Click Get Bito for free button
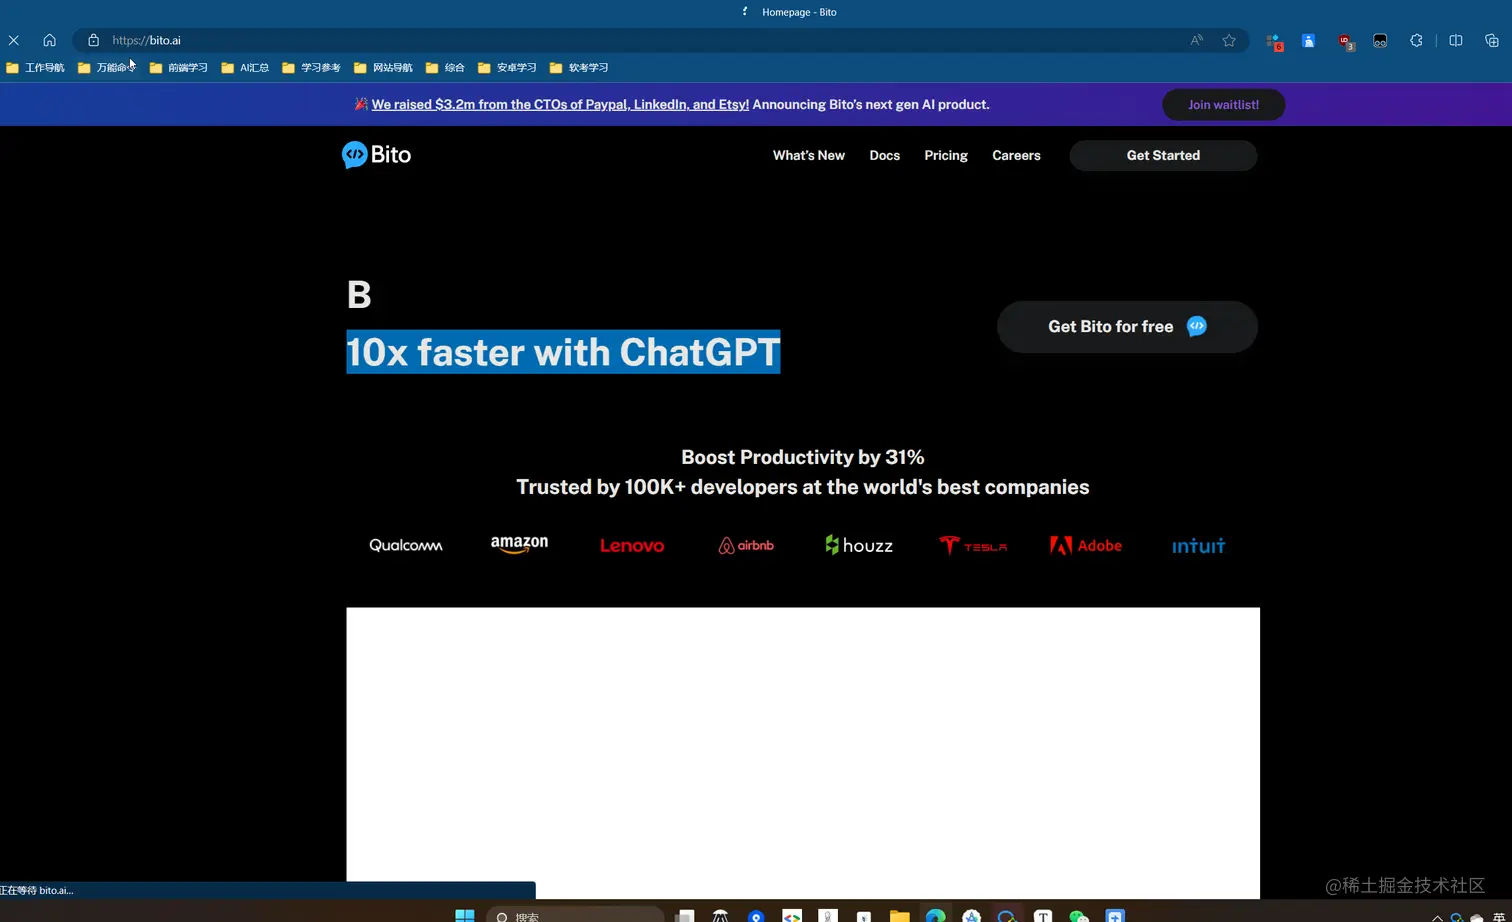The image size is (1512, 922). [x=1127, y=327]
